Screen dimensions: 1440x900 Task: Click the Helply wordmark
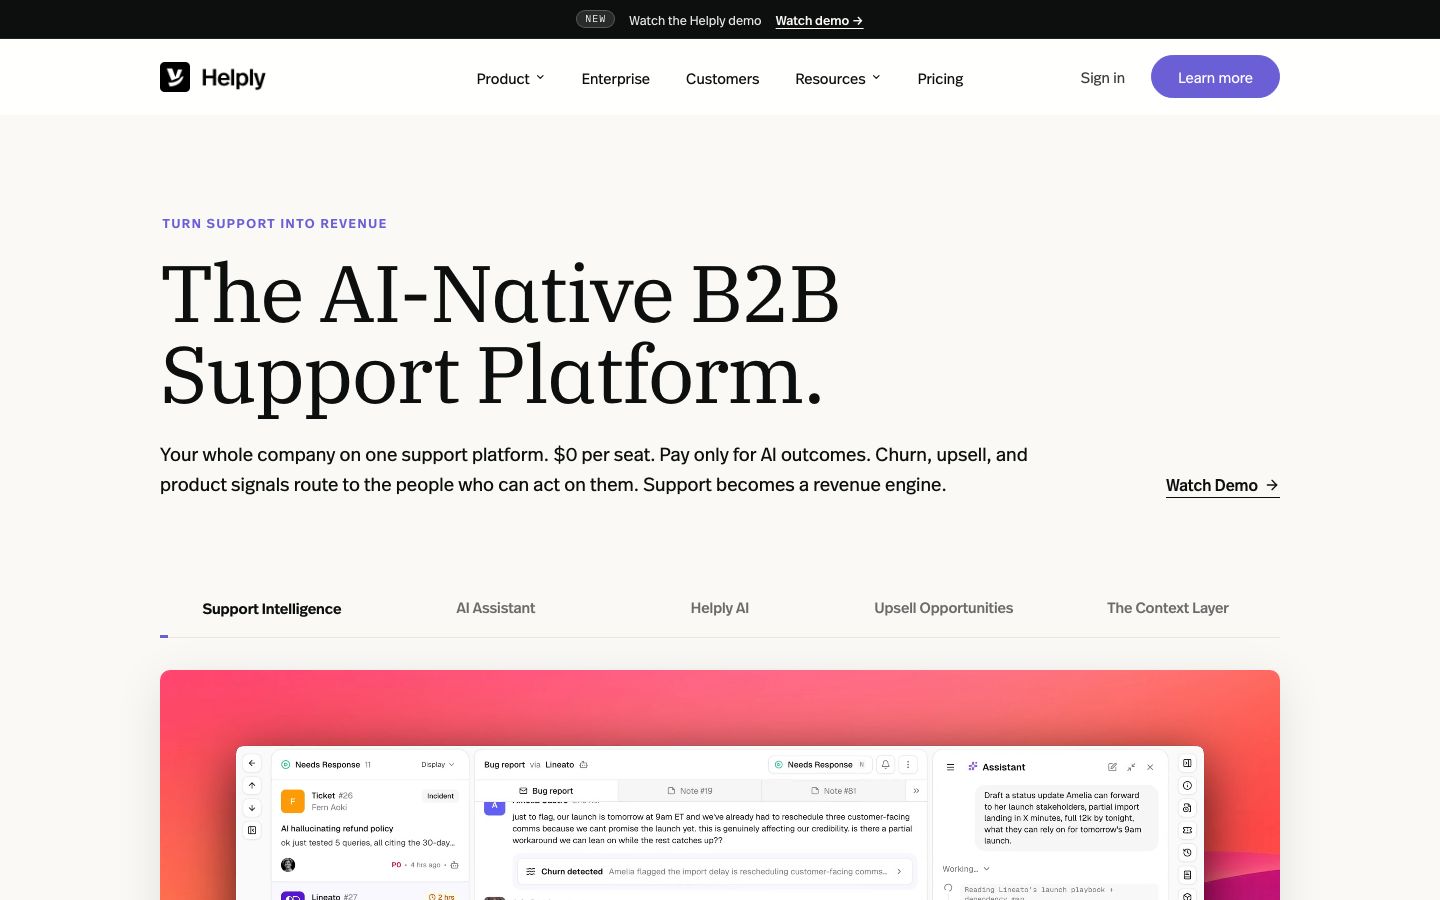[x=233, y=78]
